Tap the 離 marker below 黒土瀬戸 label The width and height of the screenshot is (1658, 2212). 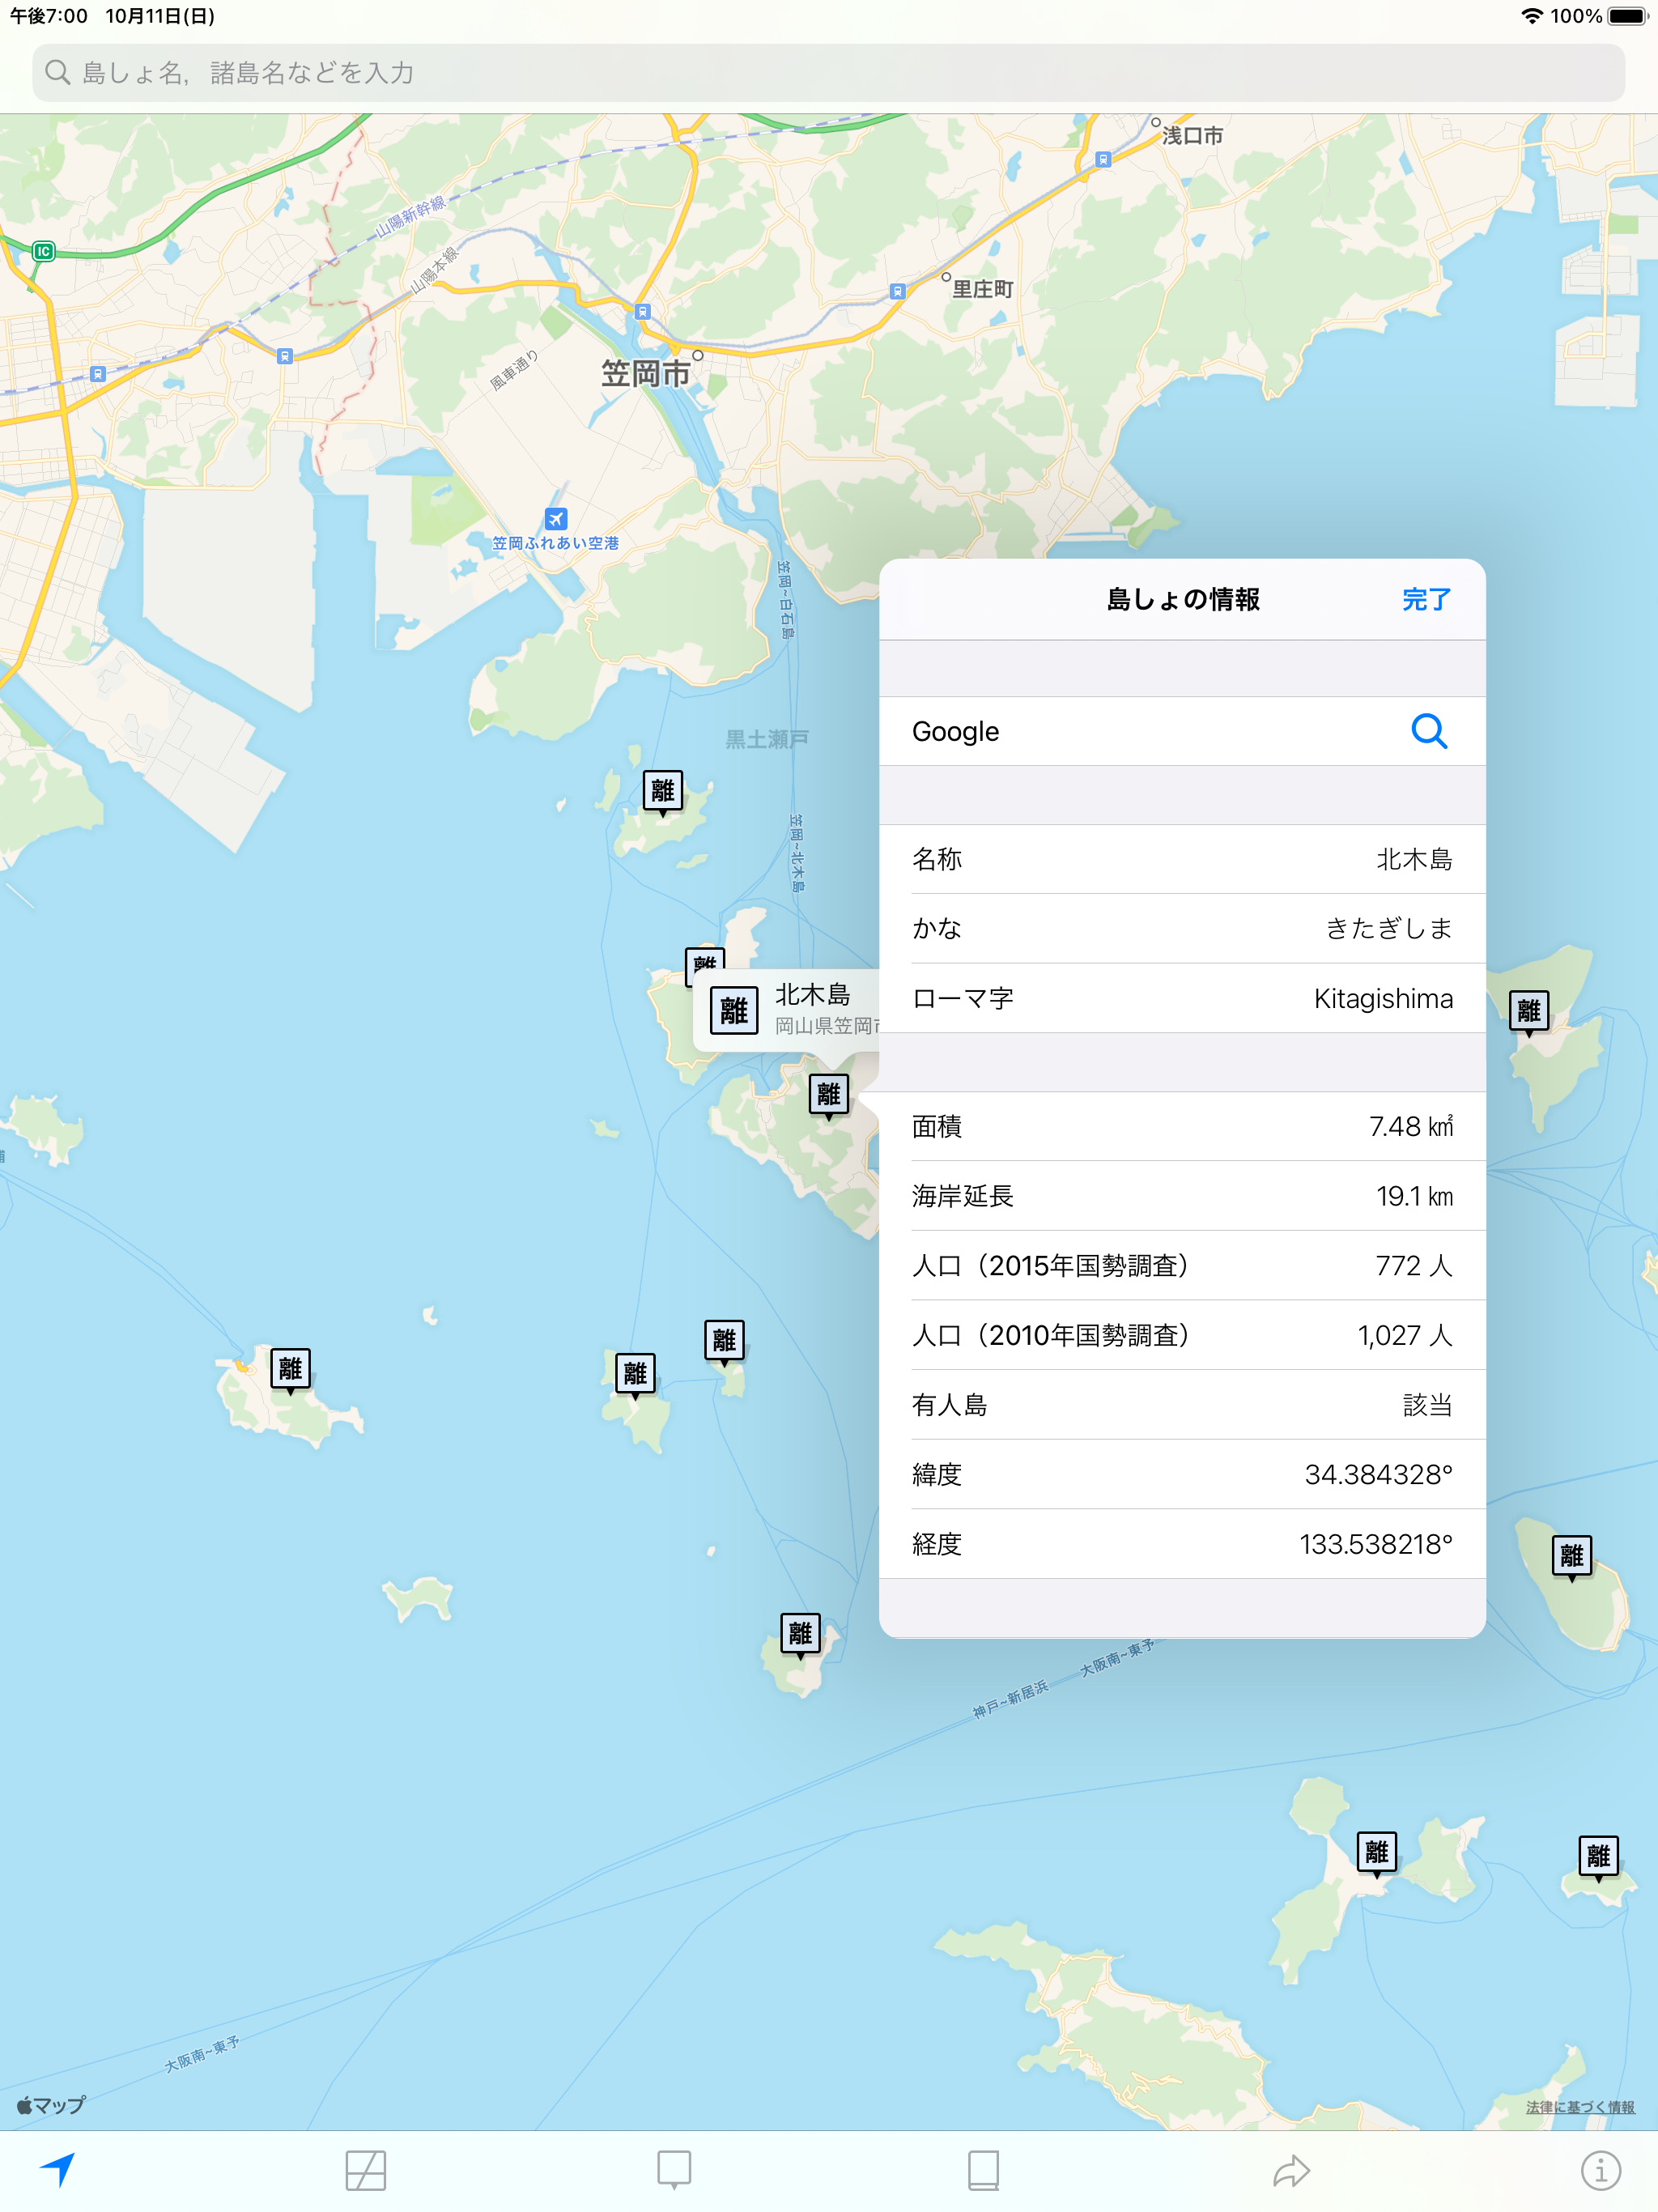[x=663, y=792]
